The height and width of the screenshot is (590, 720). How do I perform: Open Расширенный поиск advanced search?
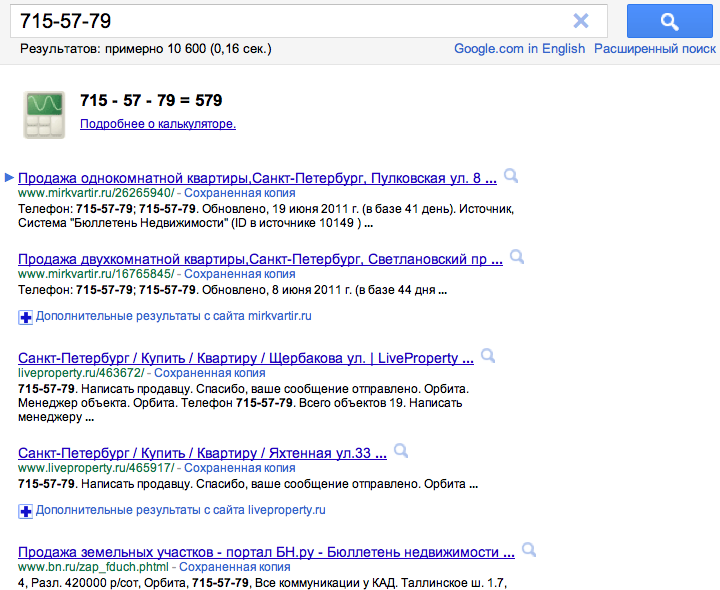[655, 49]
